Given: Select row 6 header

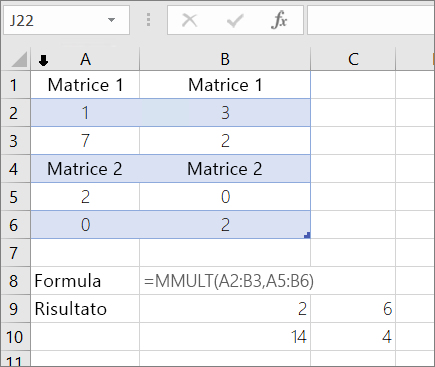Looking at the screenshot, I should 16,225.
